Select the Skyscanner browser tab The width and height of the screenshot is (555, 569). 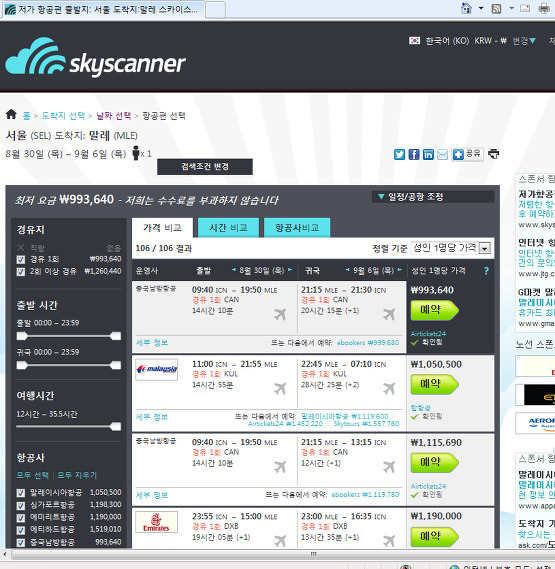pyautogui.click(x=103, y=9)
